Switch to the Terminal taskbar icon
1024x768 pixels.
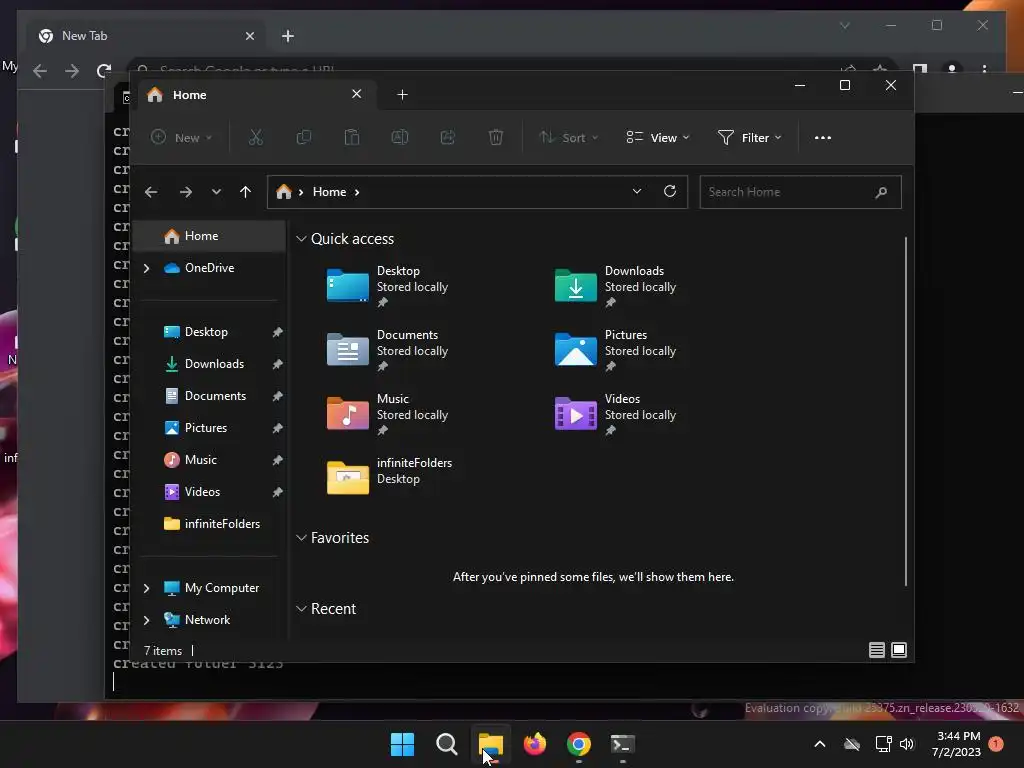[622, 744]
